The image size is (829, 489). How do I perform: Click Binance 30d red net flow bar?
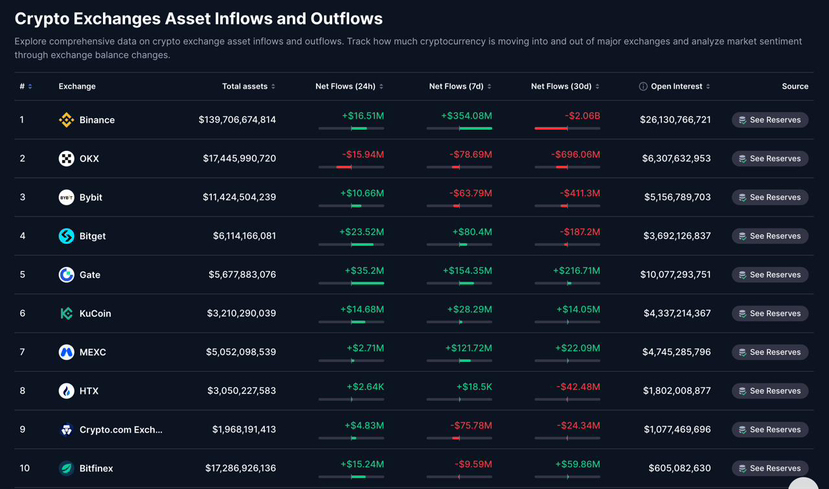point(551,128)
